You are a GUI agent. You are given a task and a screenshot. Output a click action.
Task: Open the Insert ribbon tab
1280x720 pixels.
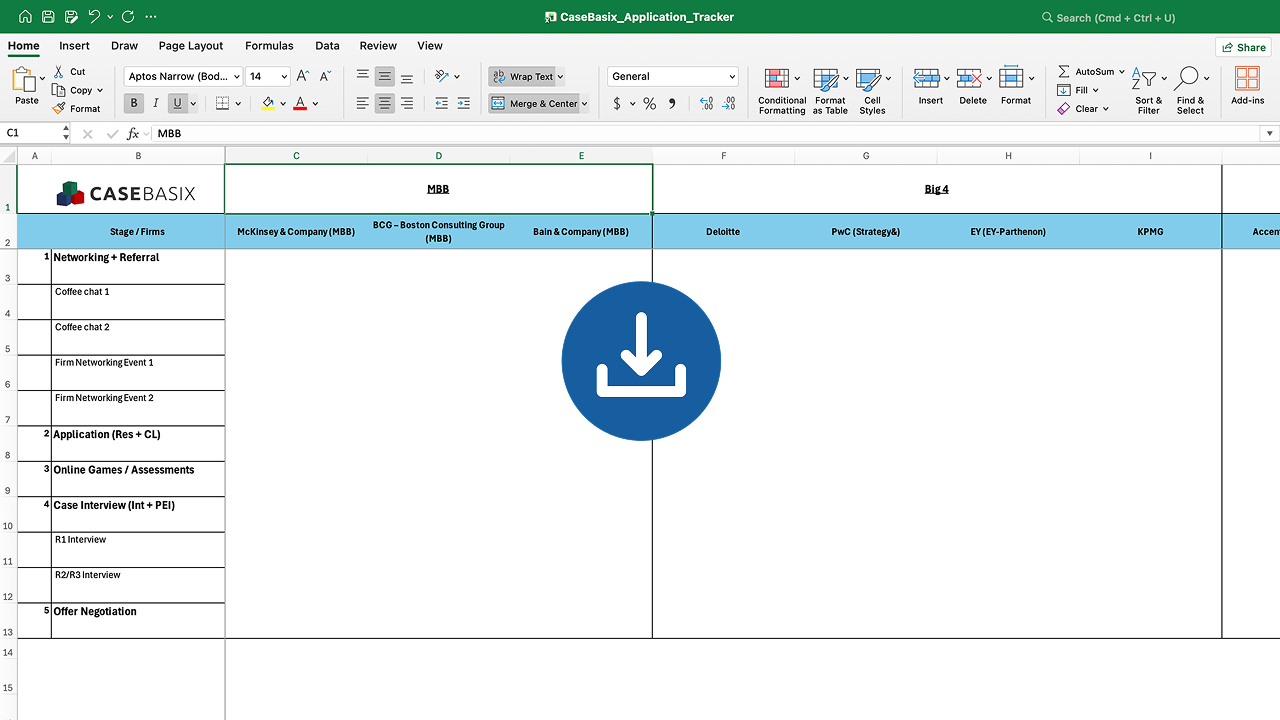click(x=74, y=46)
